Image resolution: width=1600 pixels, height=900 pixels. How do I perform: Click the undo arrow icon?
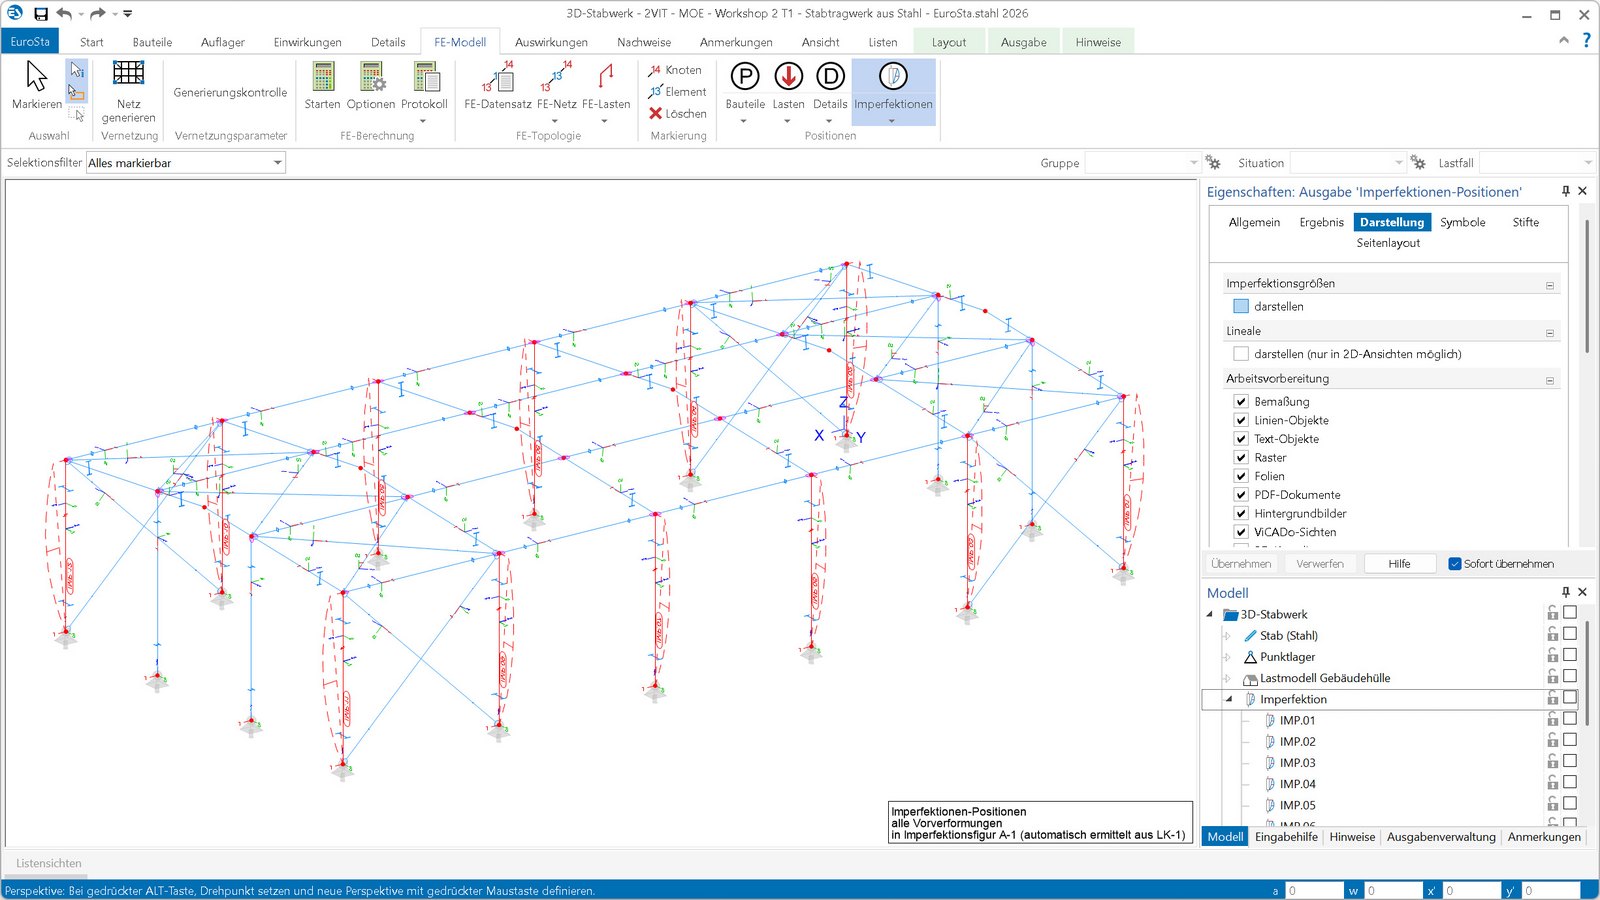[x=64, y=14]
